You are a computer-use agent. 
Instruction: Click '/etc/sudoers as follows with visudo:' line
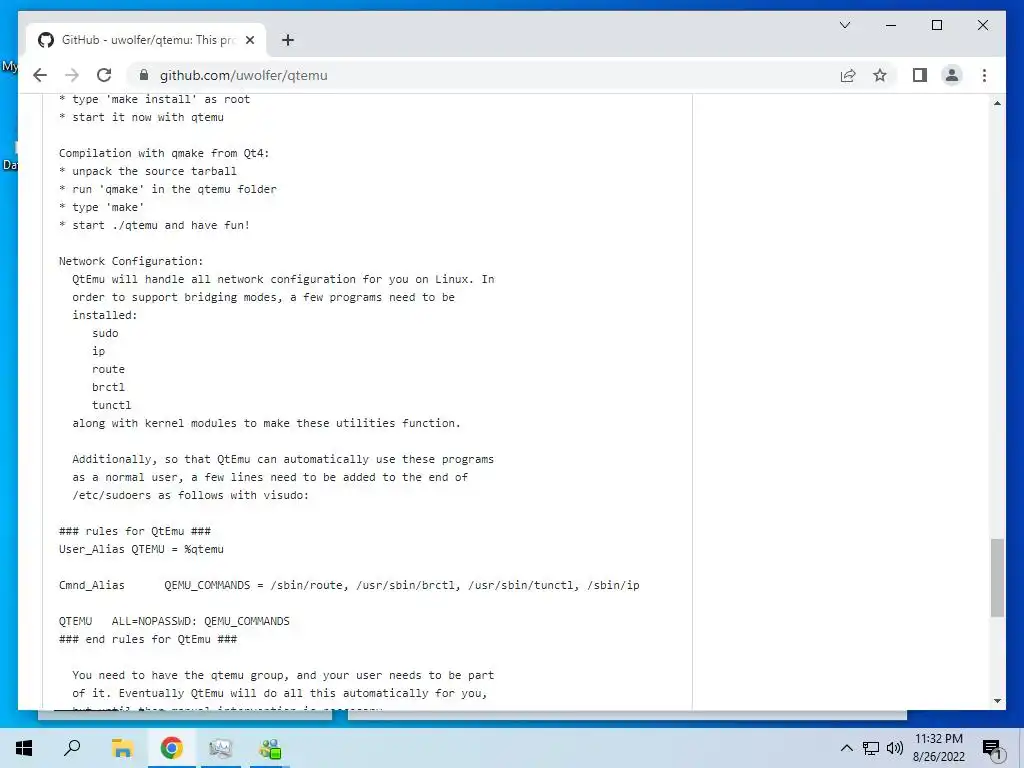[191, 495]
